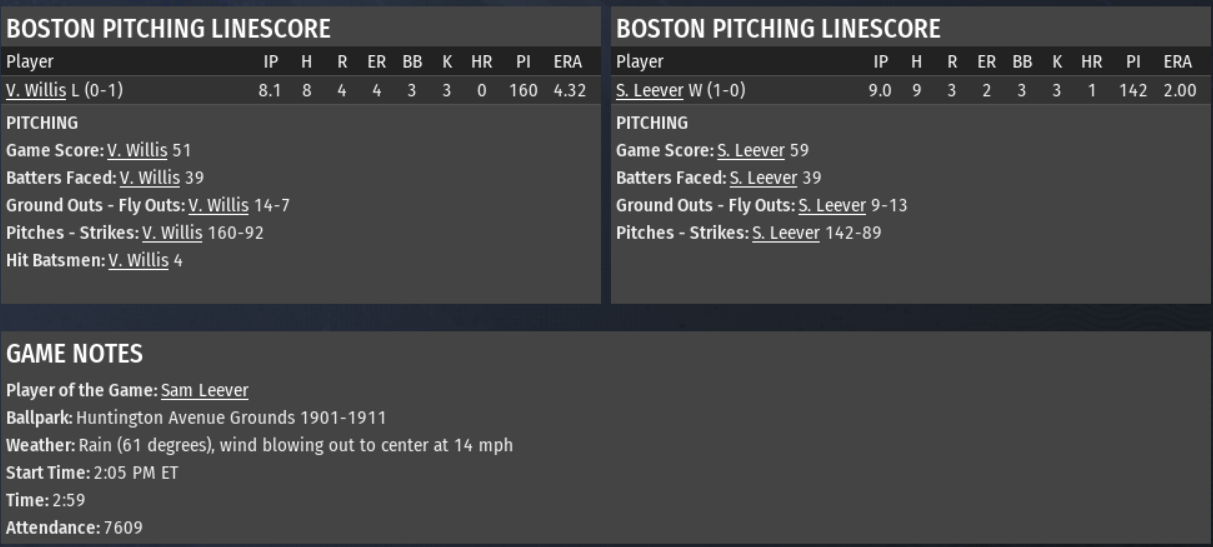Image resolution: width=1213 pixels, height=547 pixels.
Task: Click IP column header in Leever table
Action: (x=881, y=62)
